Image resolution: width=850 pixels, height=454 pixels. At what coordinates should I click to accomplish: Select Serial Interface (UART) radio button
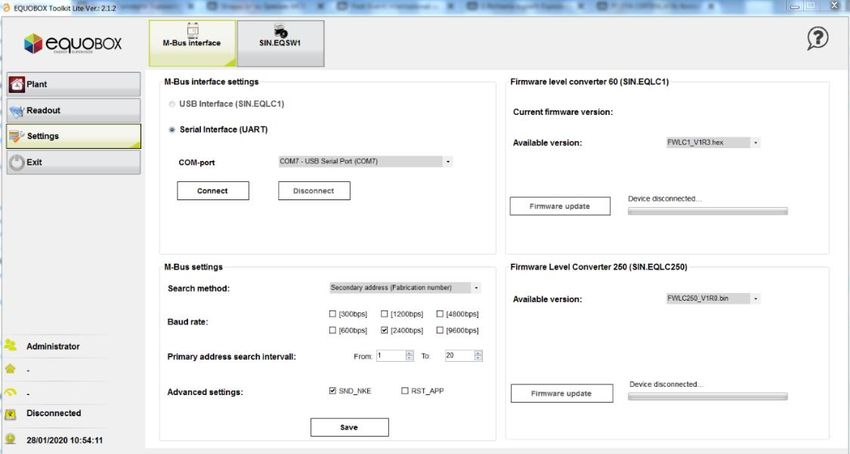point(172,130)
